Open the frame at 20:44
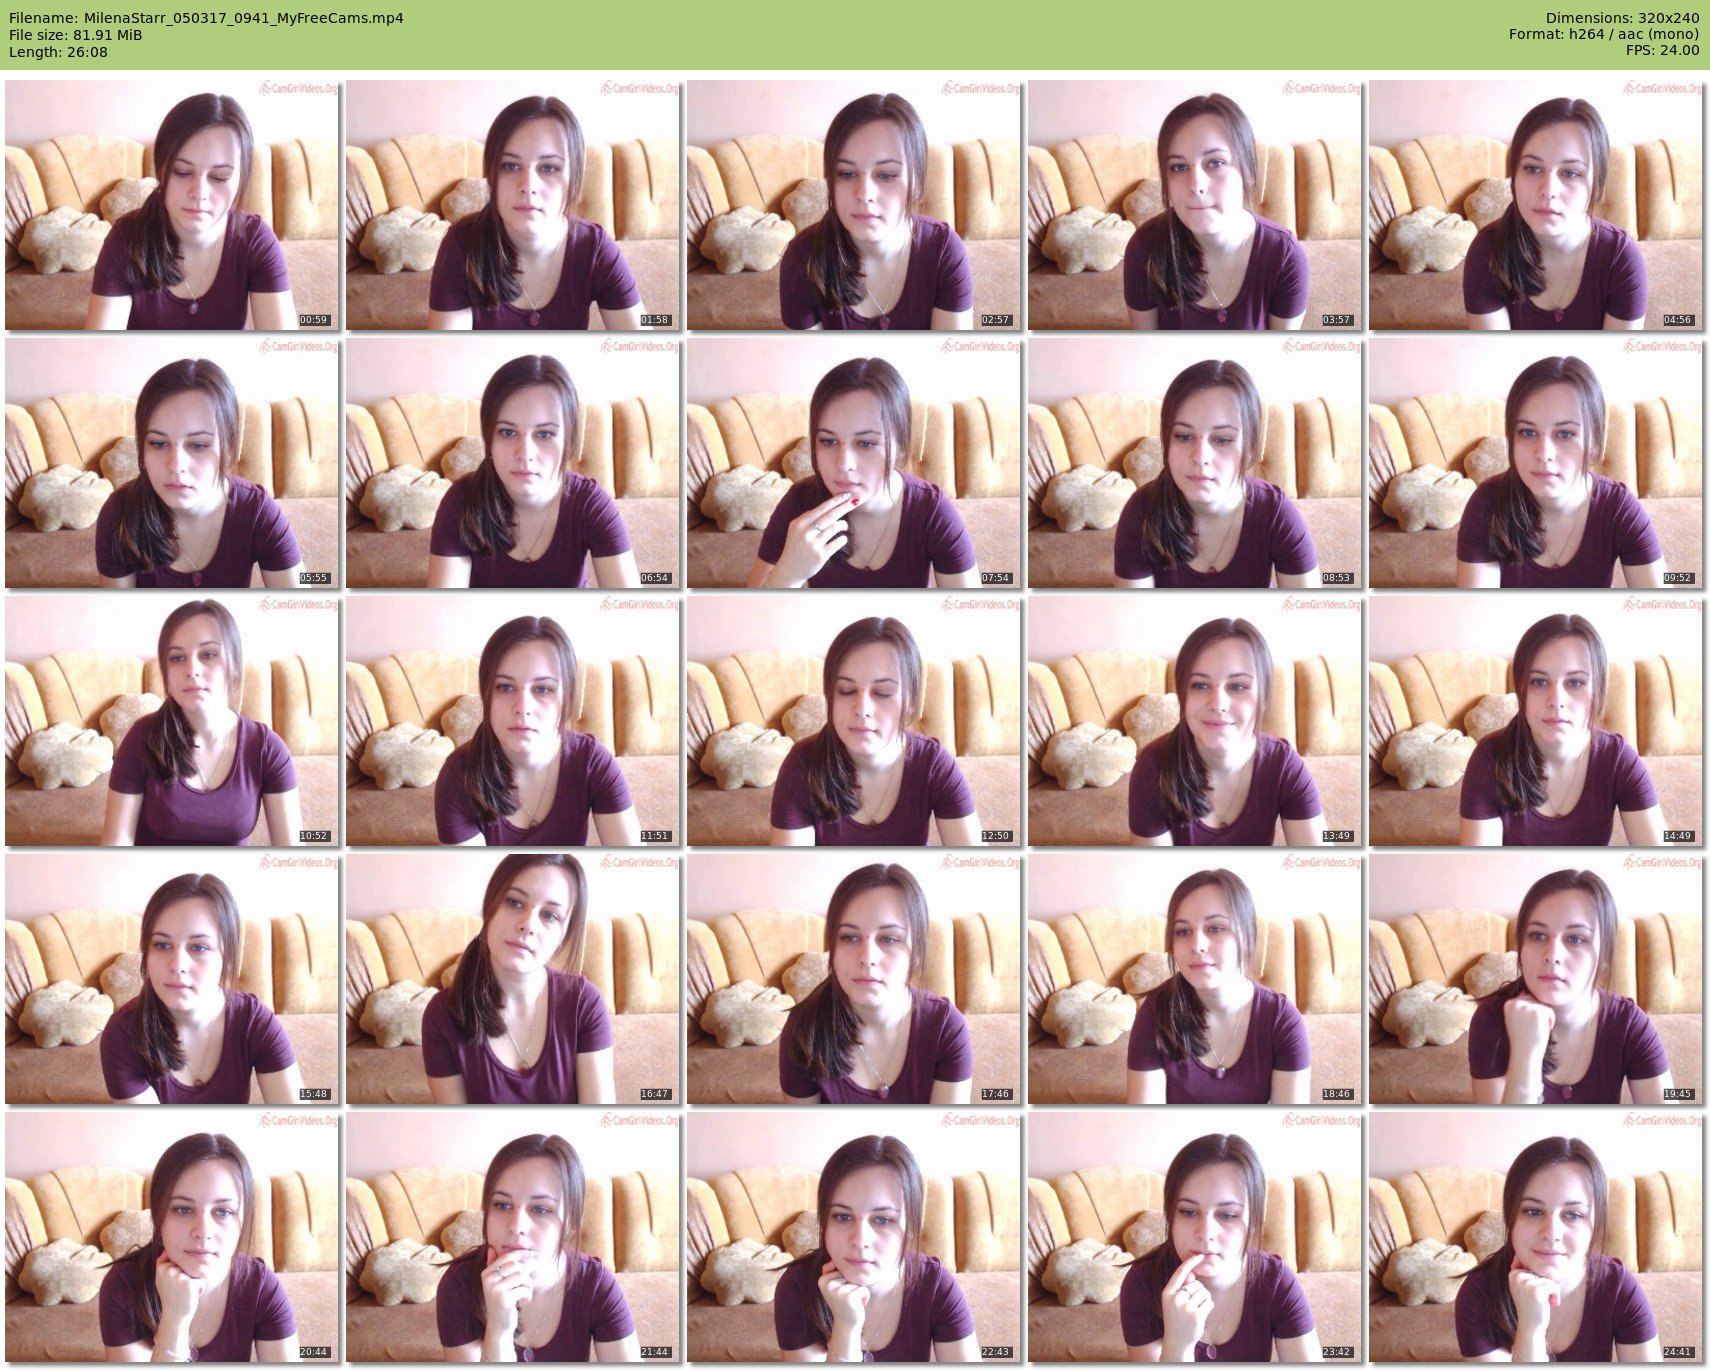The width and height of the screenshot is (1710, 1370). [x=172, y=1237]
